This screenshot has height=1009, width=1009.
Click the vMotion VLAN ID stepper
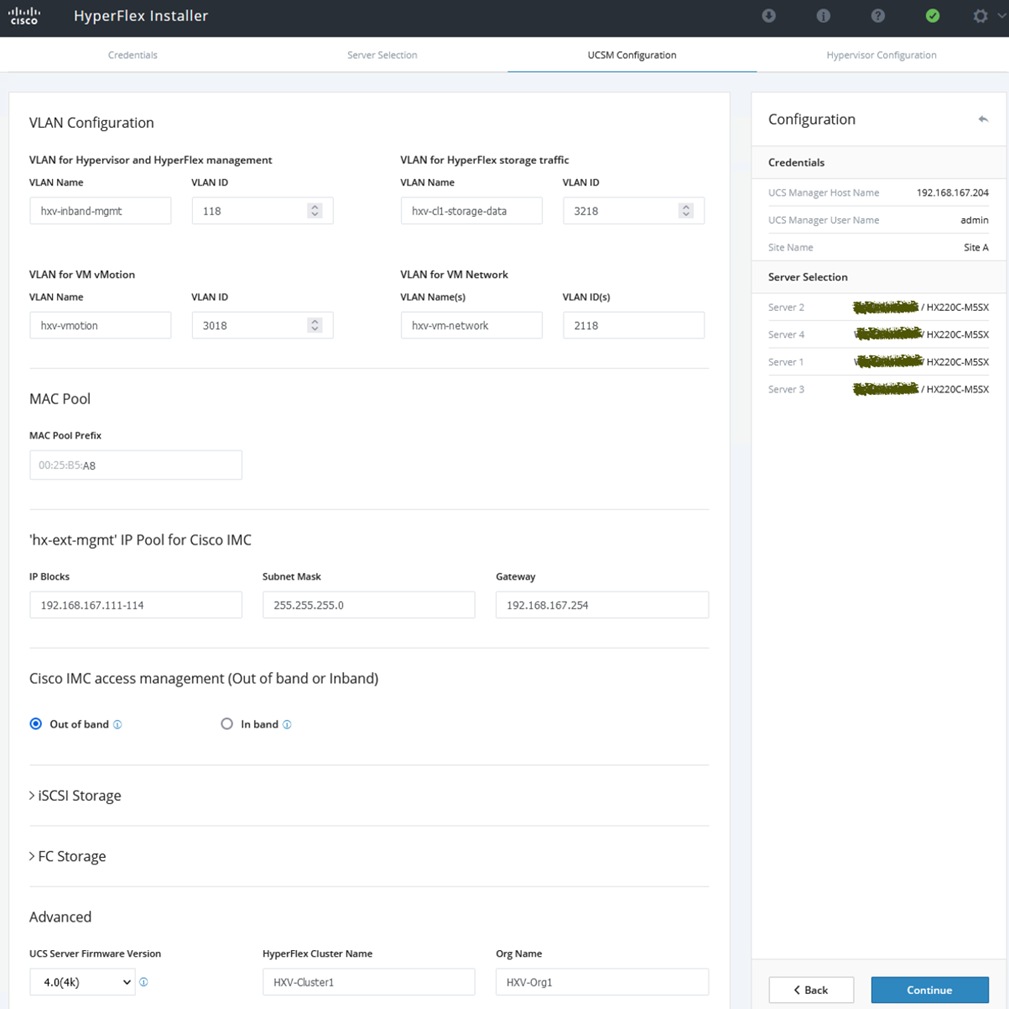[315, 325]
